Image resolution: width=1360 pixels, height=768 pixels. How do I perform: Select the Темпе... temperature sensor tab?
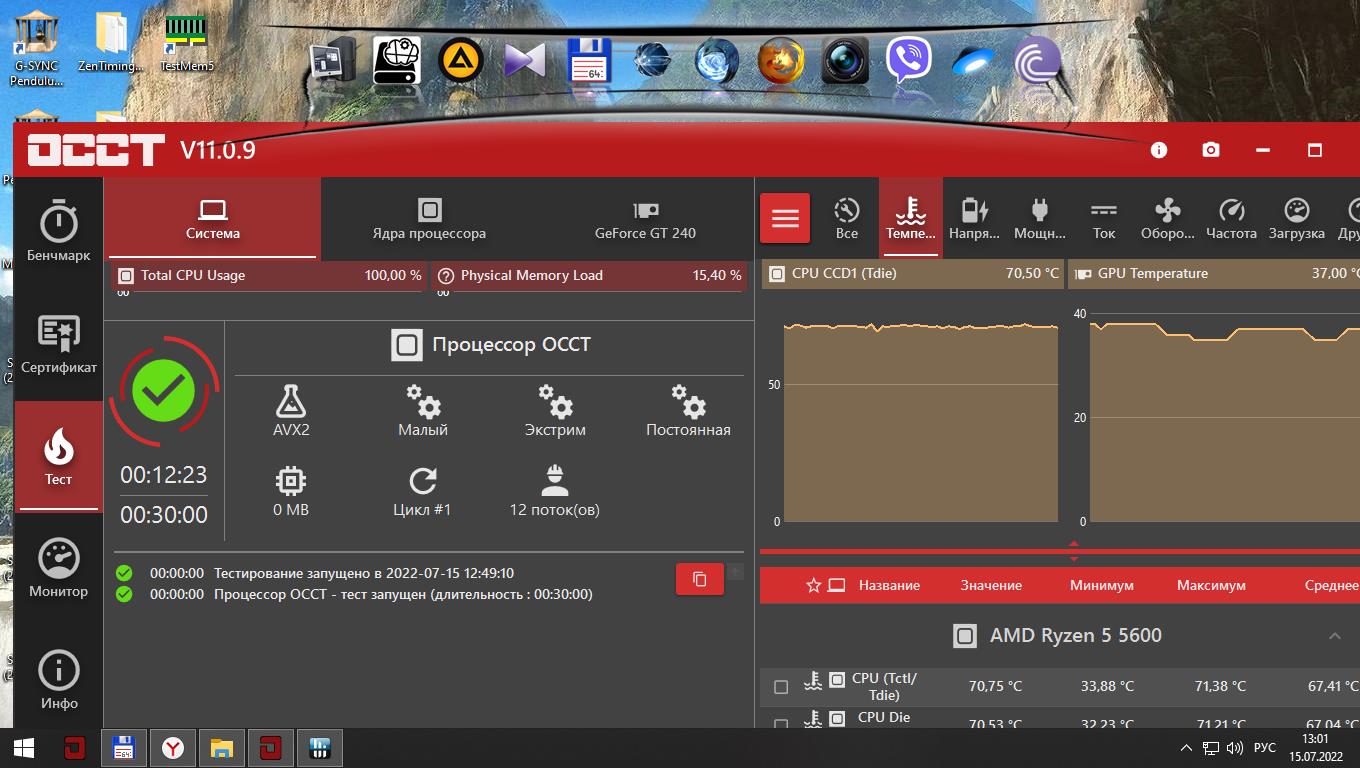point(911,218)
